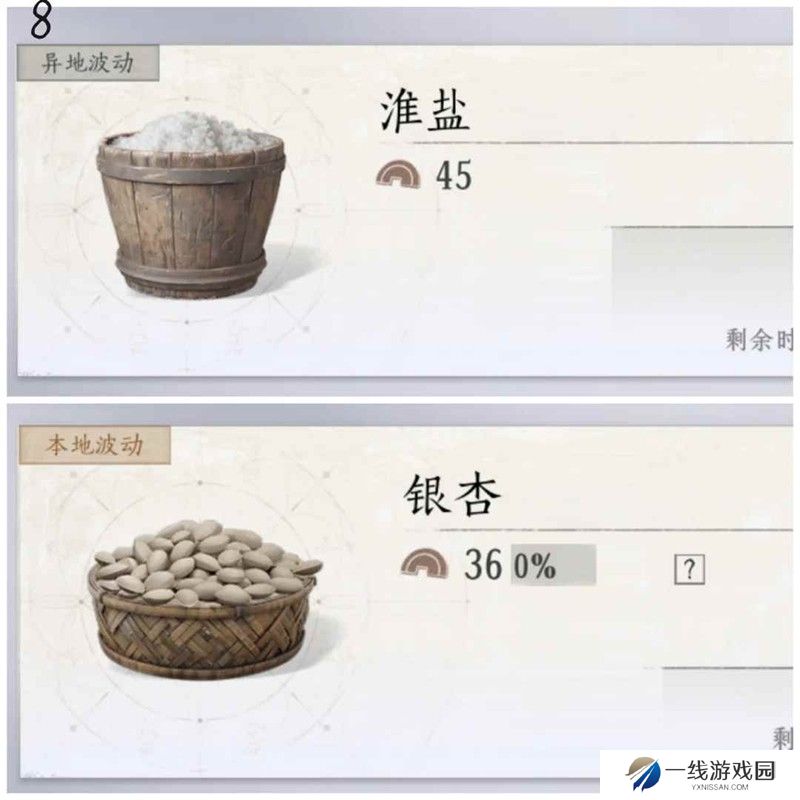Click the 银杏 price value 36

coord(482,565)
